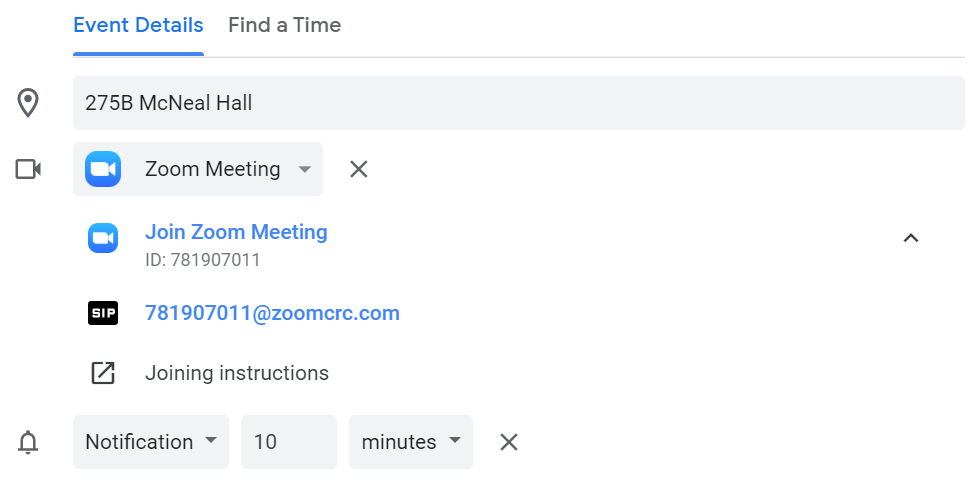Open the minutes unit dropdown

coord(411,442)
